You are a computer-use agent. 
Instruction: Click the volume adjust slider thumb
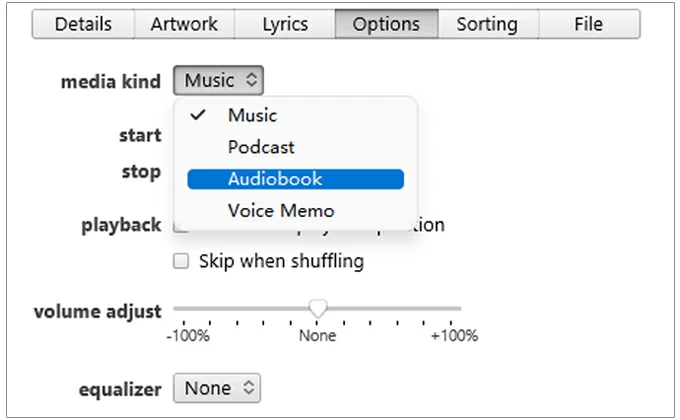(x=317, y=309)
